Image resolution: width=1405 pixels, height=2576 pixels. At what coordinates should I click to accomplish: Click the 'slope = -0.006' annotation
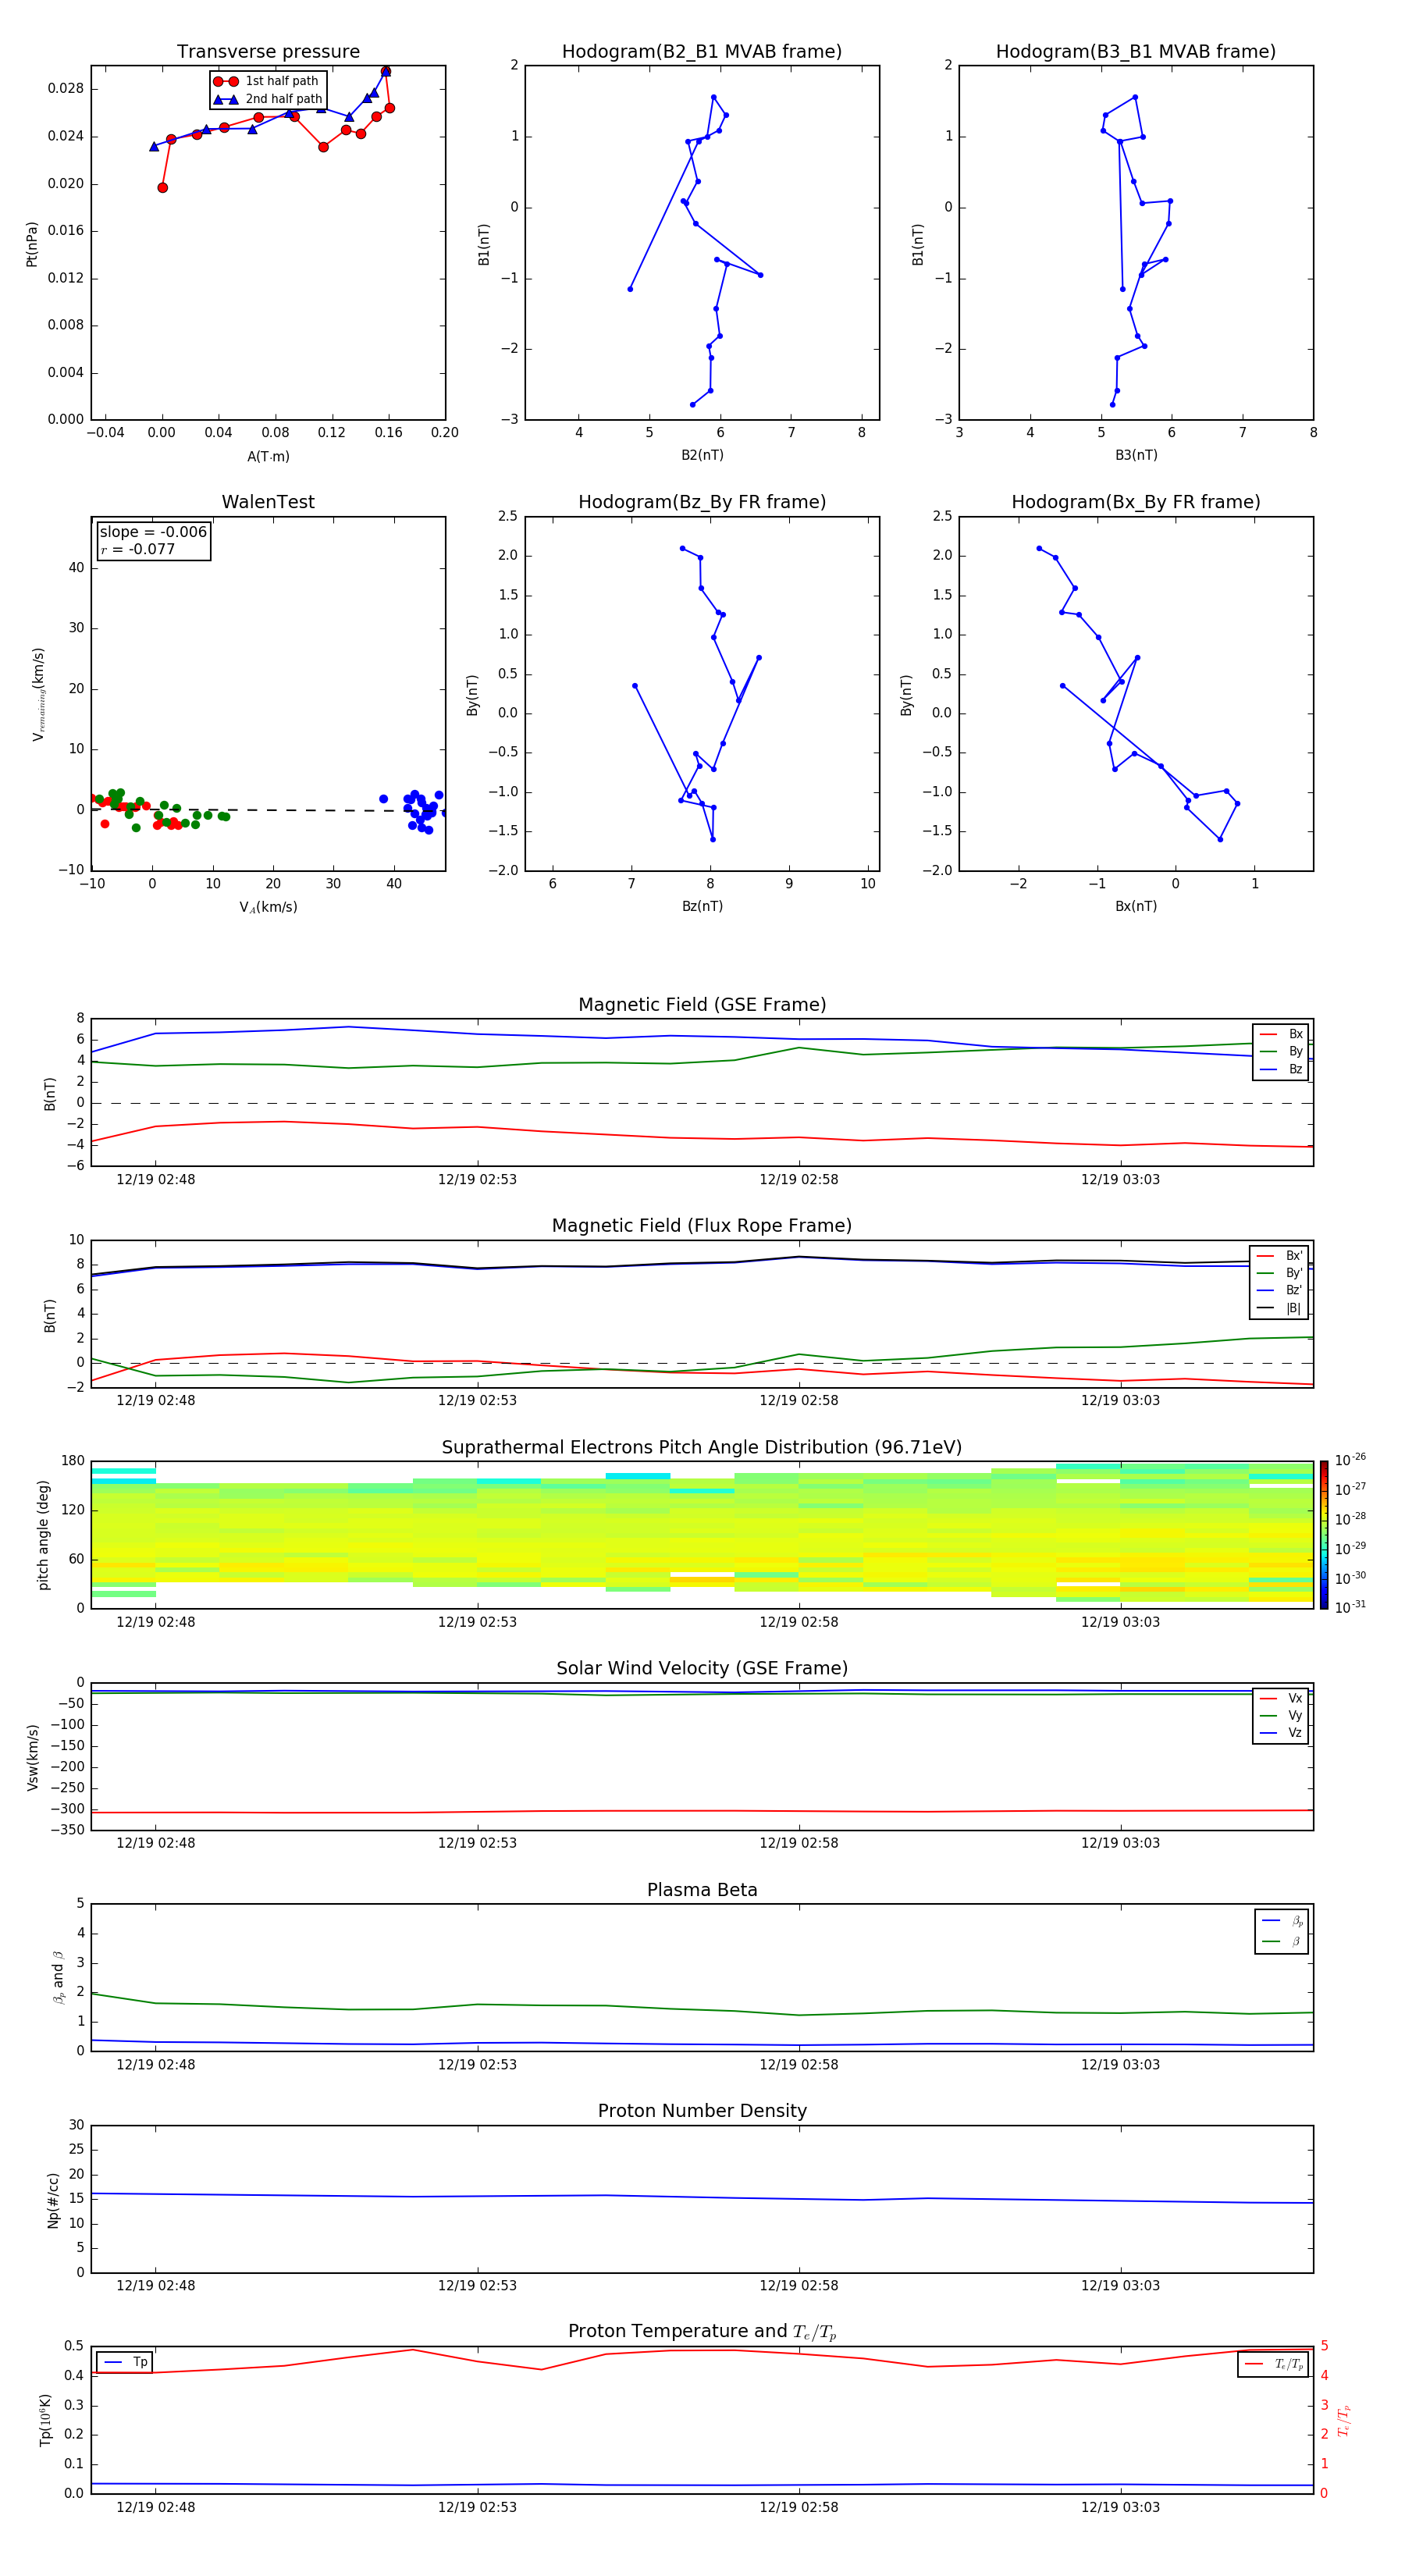point(153,532)
